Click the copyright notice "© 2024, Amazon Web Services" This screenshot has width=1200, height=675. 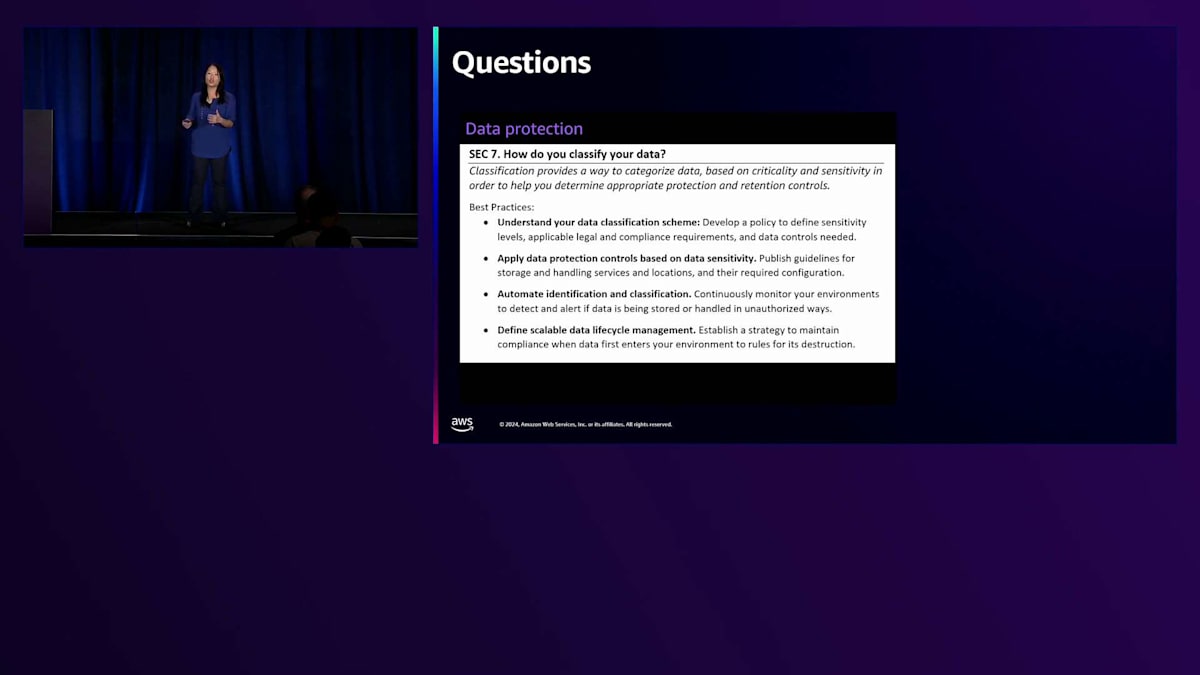pyautogui.click(x=586, y=424)
